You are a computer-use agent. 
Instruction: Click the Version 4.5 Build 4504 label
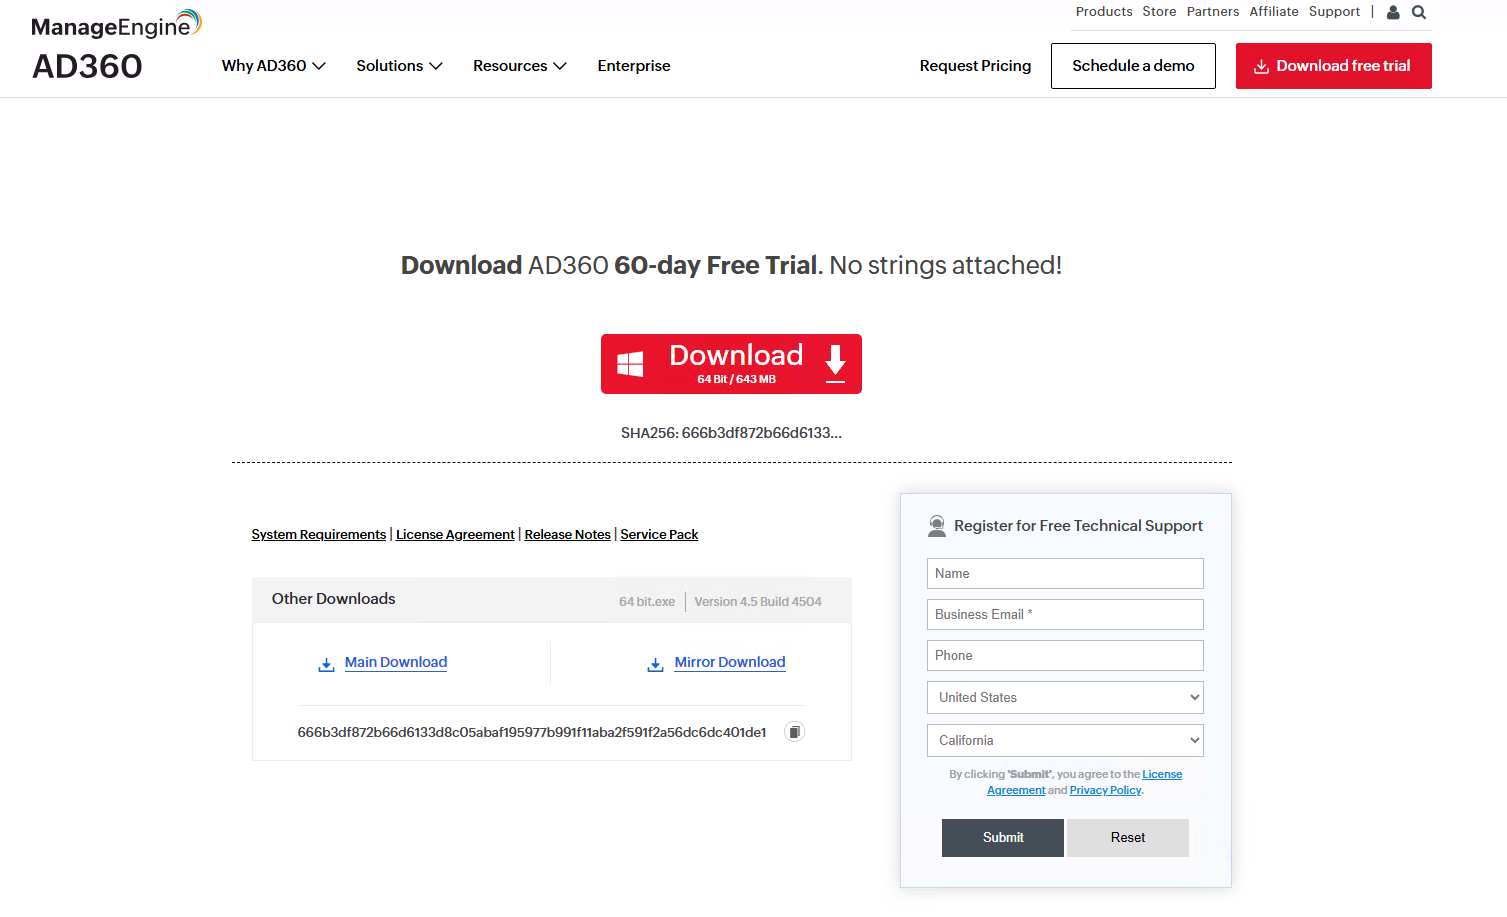pos(758,602)
